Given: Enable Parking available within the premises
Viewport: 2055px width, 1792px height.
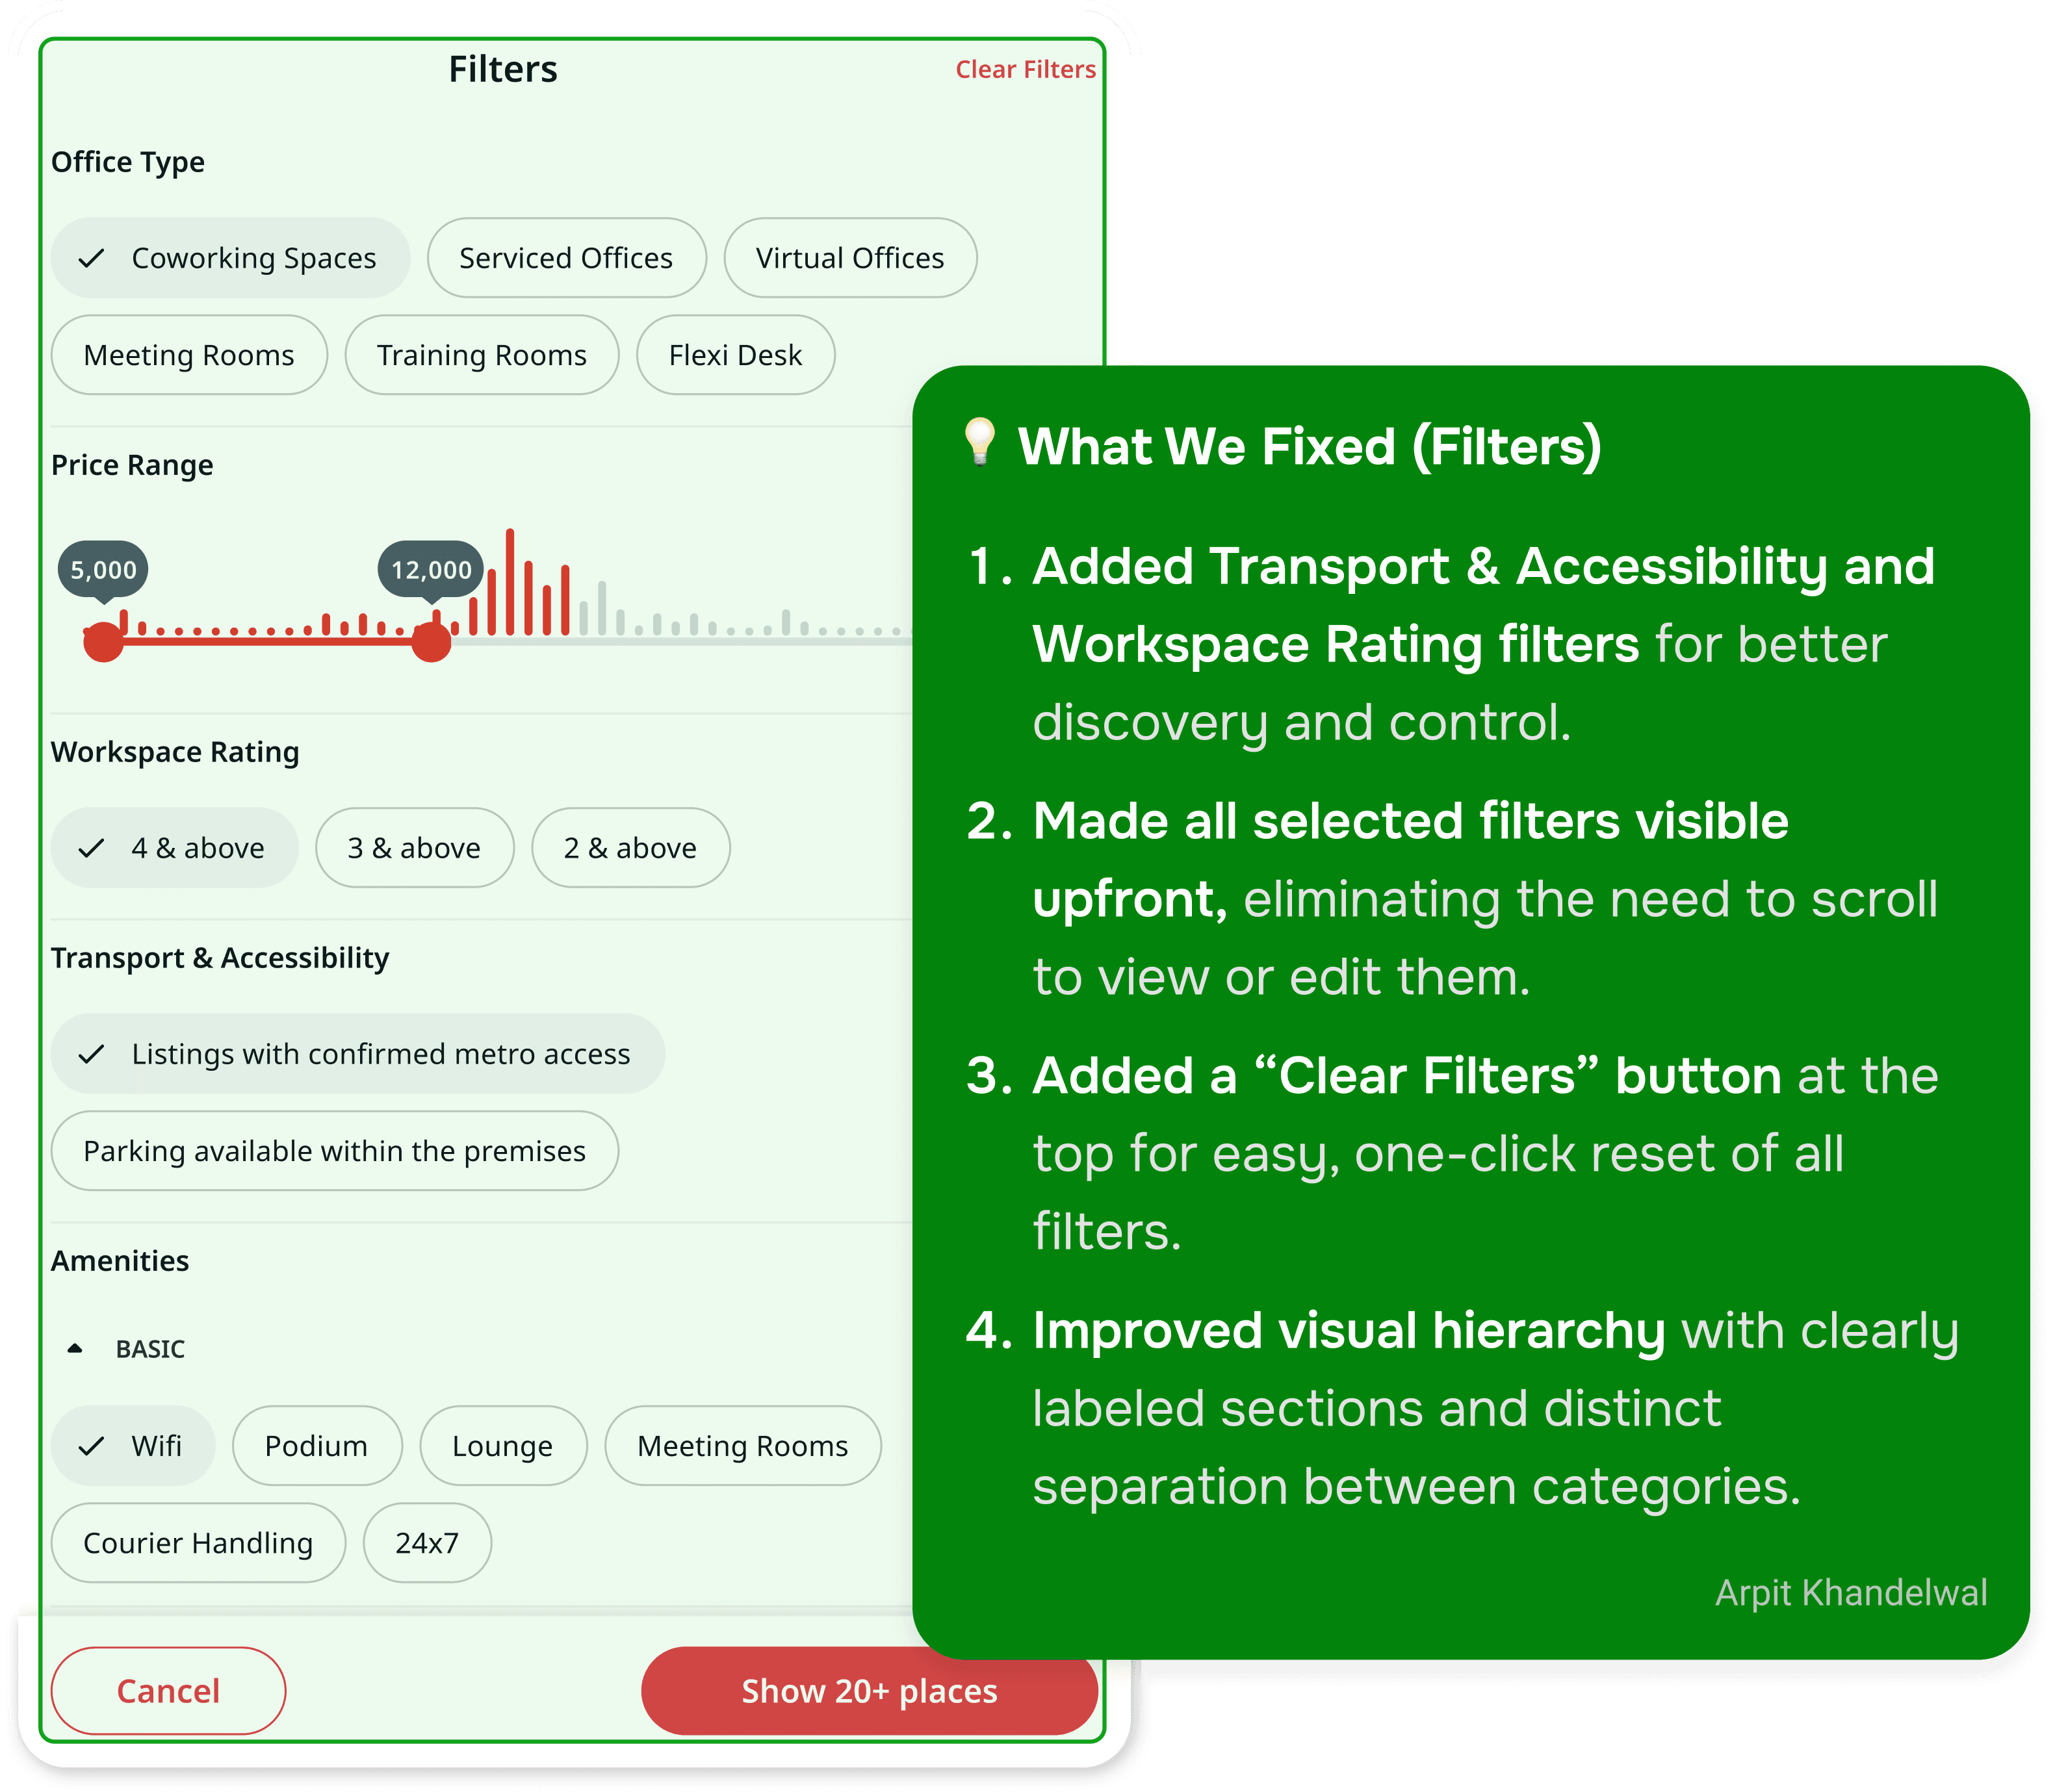Looking at the screenshot, I should [334, 1151].
